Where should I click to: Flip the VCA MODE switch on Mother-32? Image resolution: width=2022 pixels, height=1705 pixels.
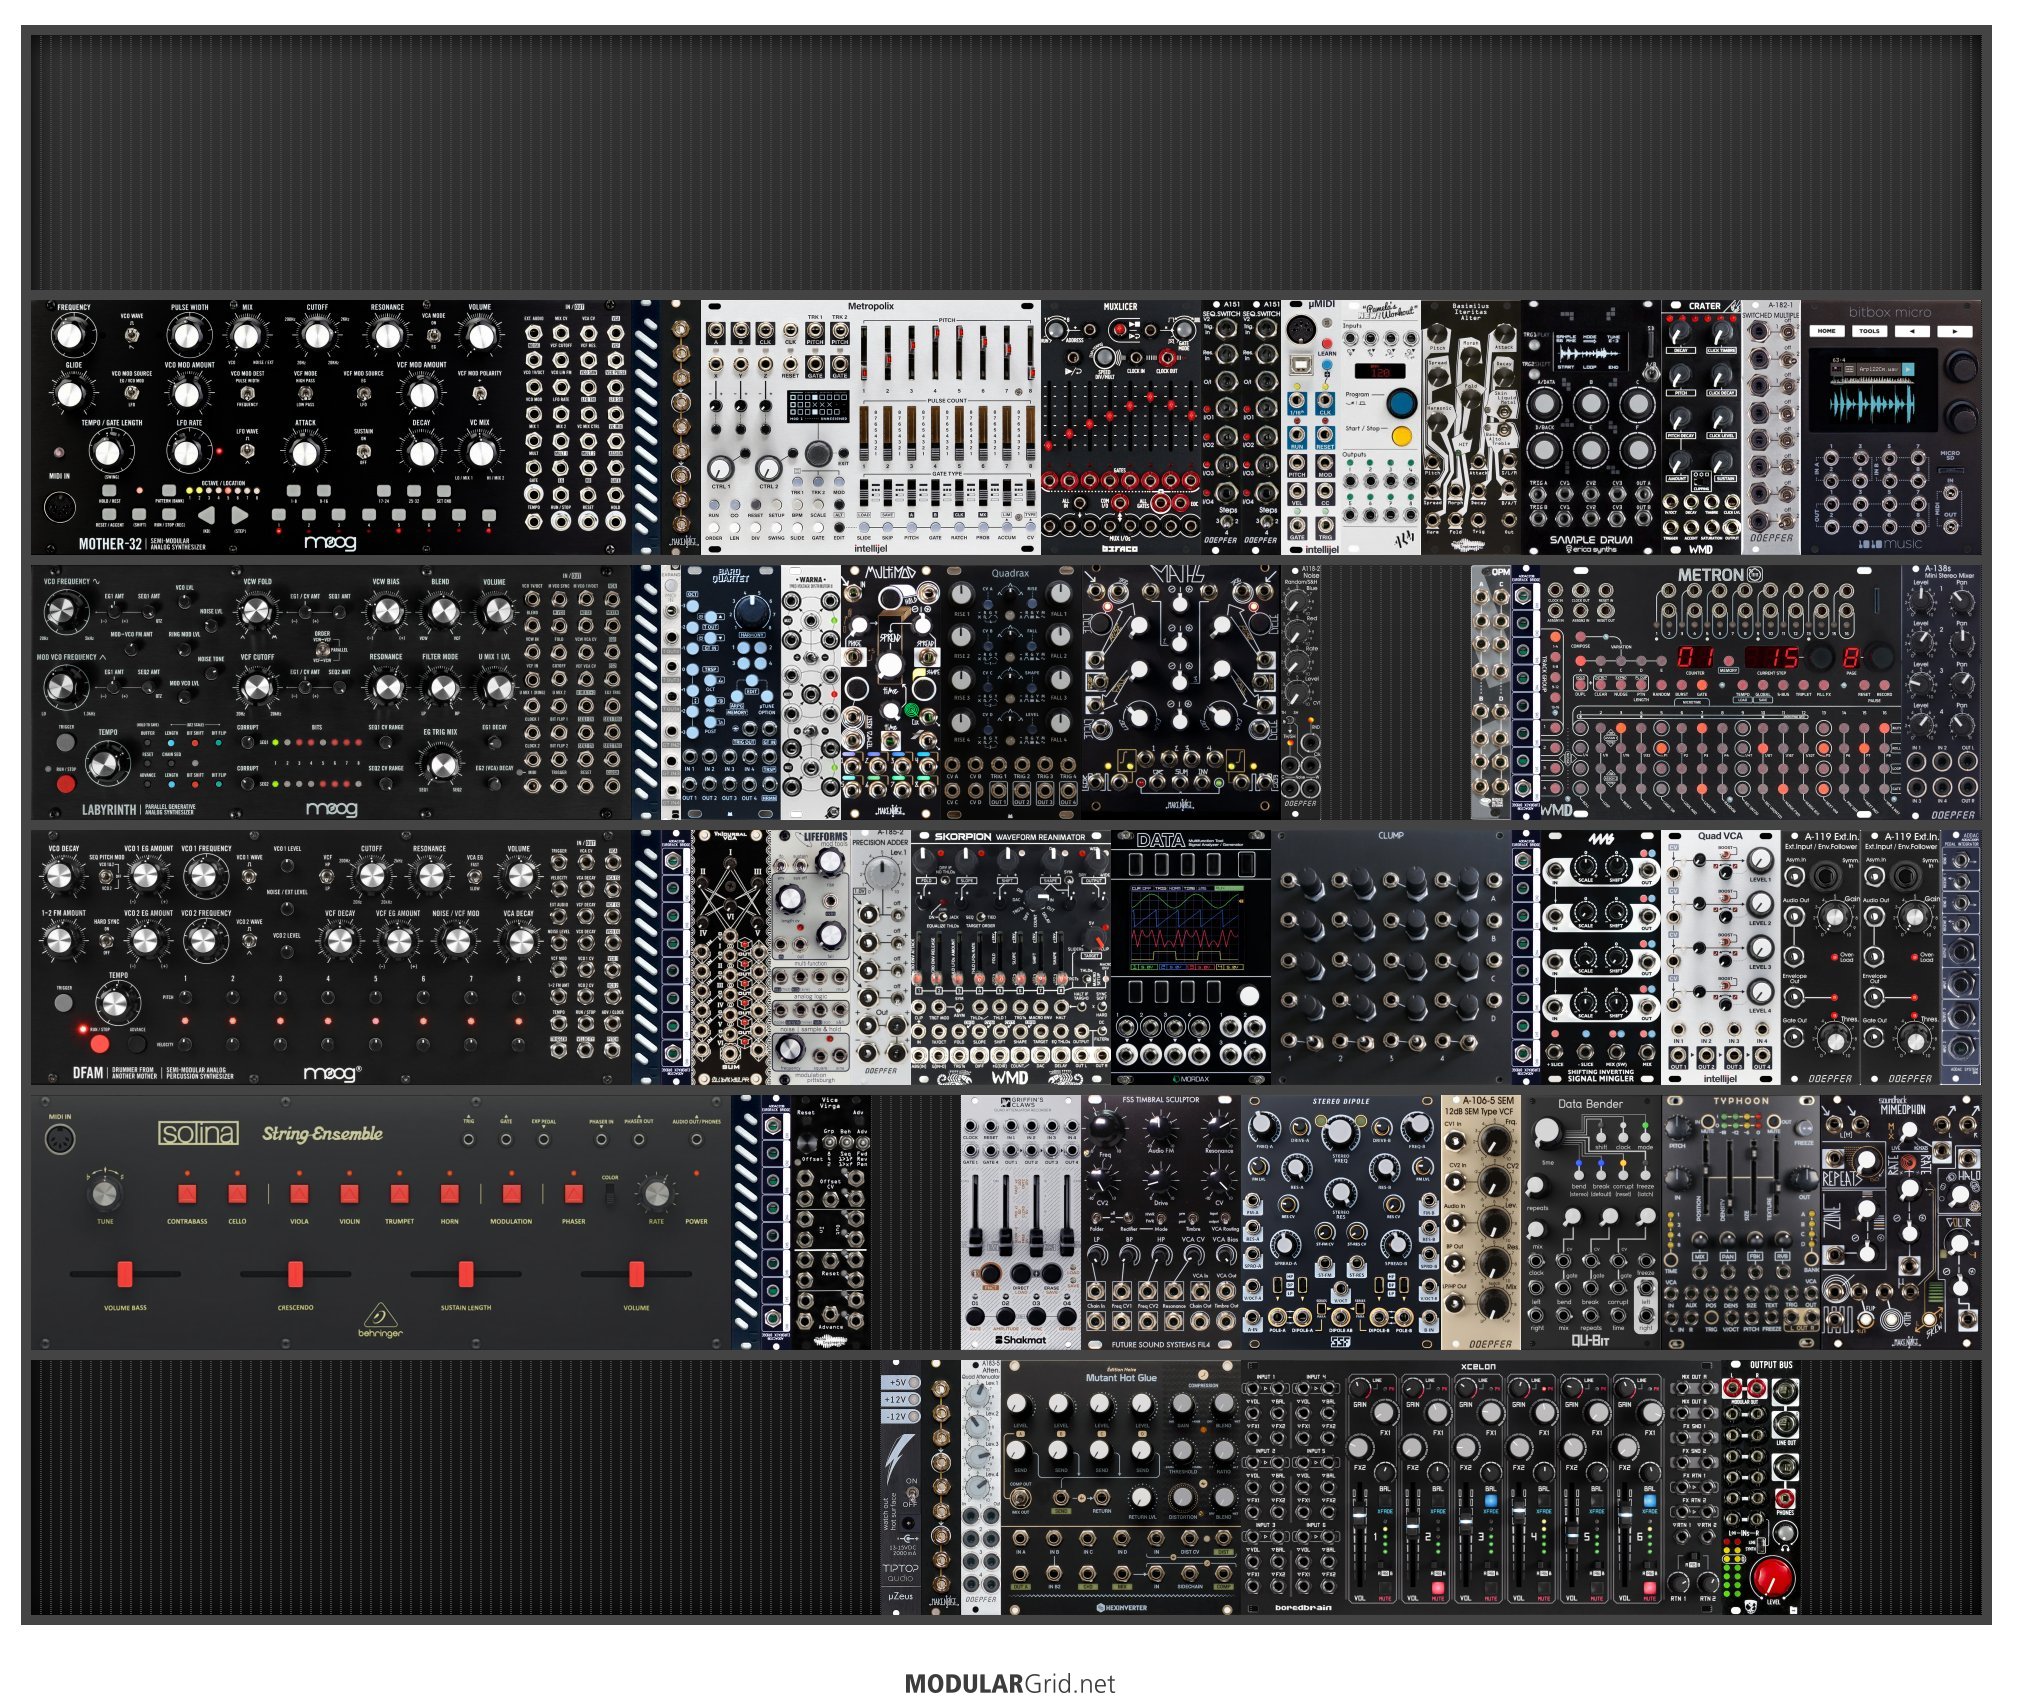(x=433, y=338)
